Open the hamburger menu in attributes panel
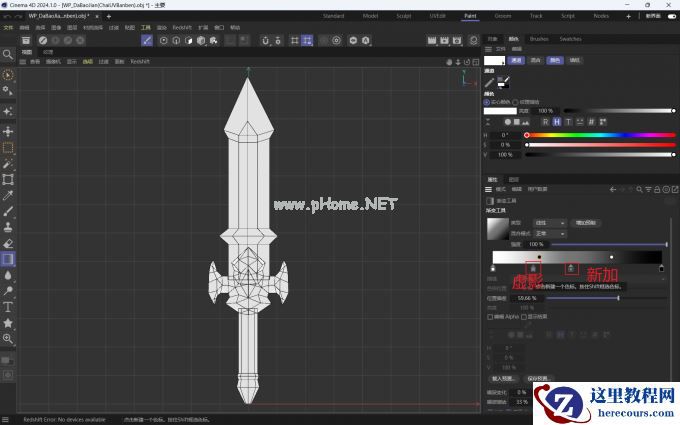The image size is (680, 425). [x=488, y=190]
